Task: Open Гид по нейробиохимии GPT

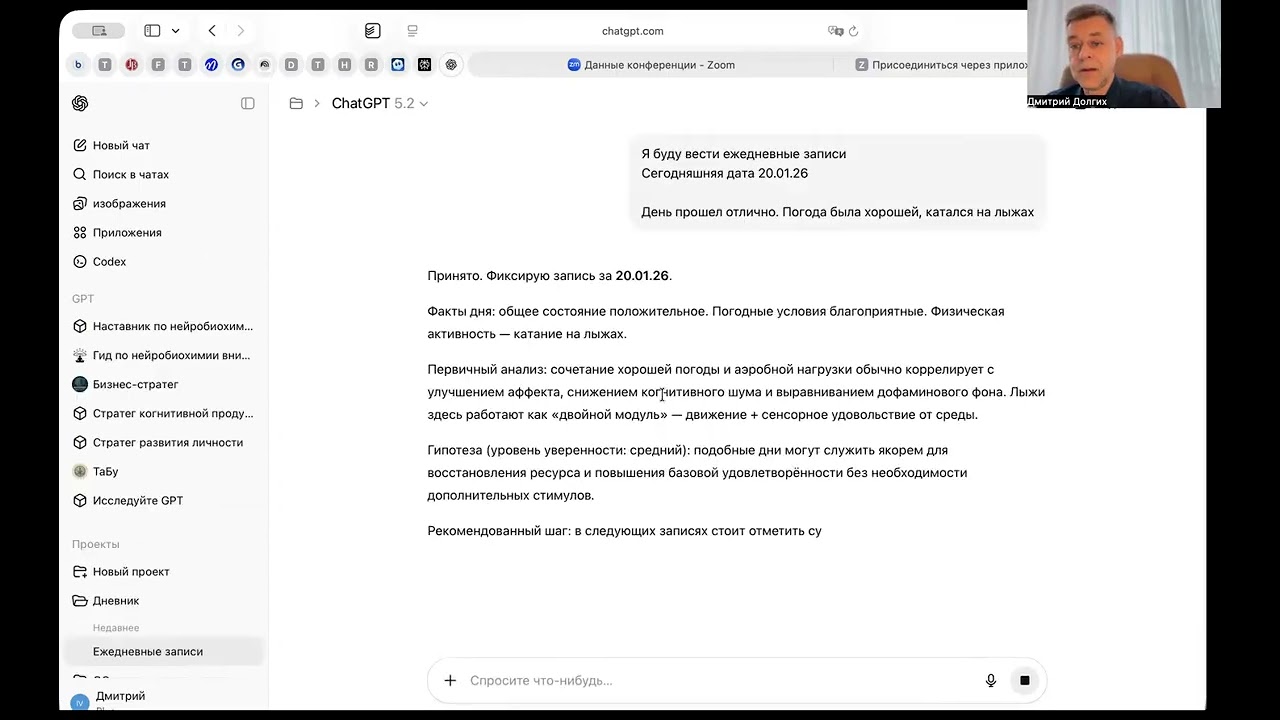Action: click(x=165, y=355)
